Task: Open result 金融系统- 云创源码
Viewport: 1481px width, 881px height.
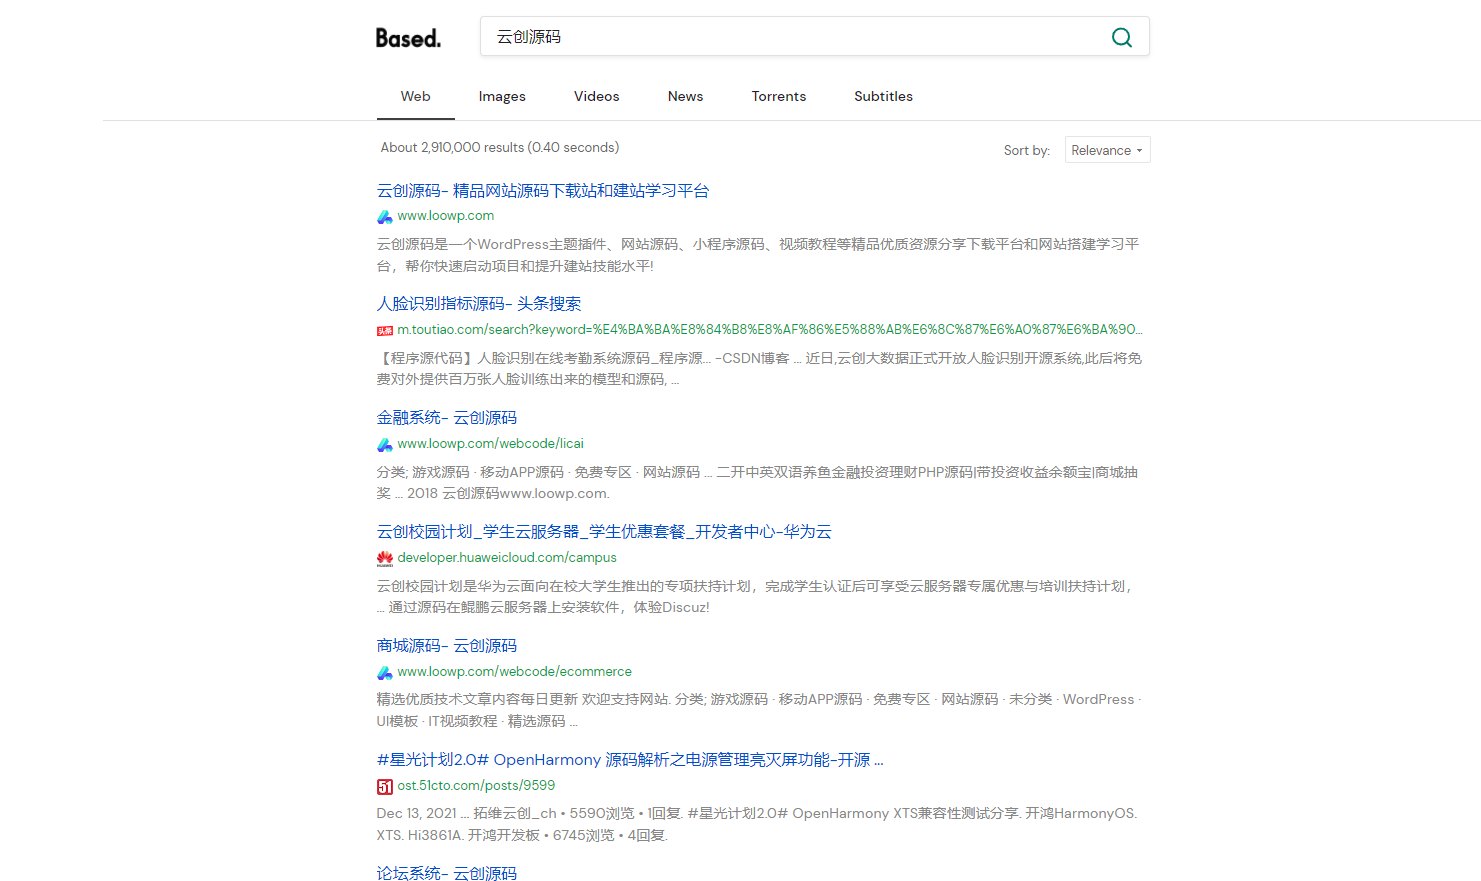Action: tap(447, 418)
